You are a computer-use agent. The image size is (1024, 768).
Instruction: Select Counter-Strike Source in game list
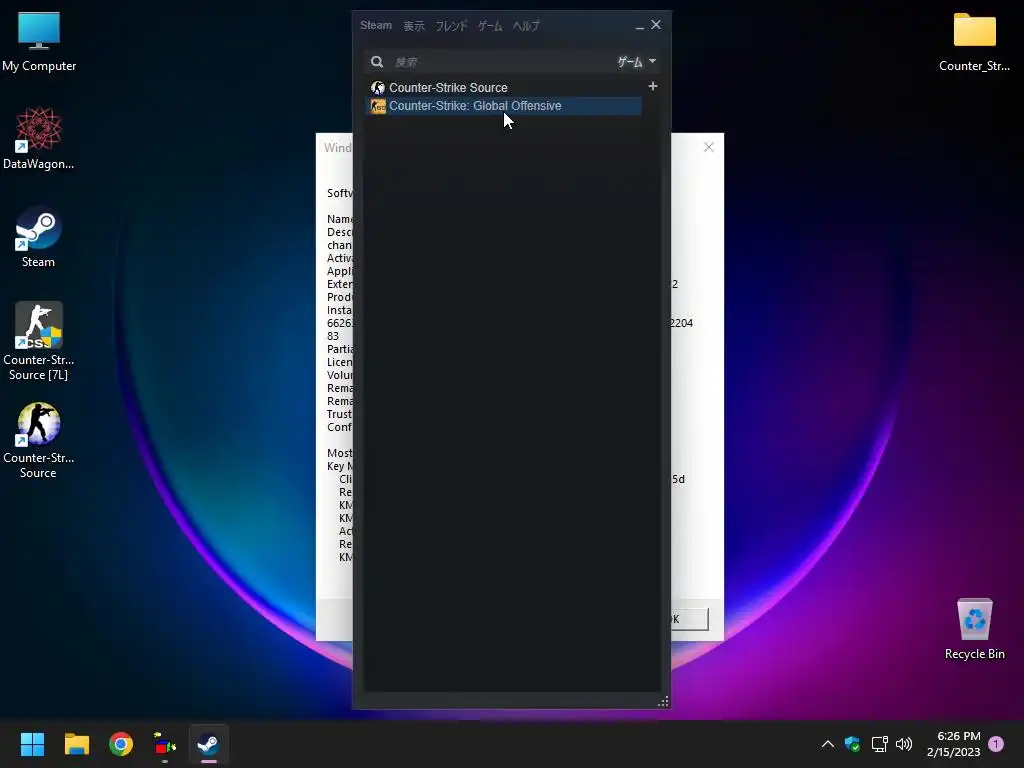pyautogui.click(x=503, y=88)
